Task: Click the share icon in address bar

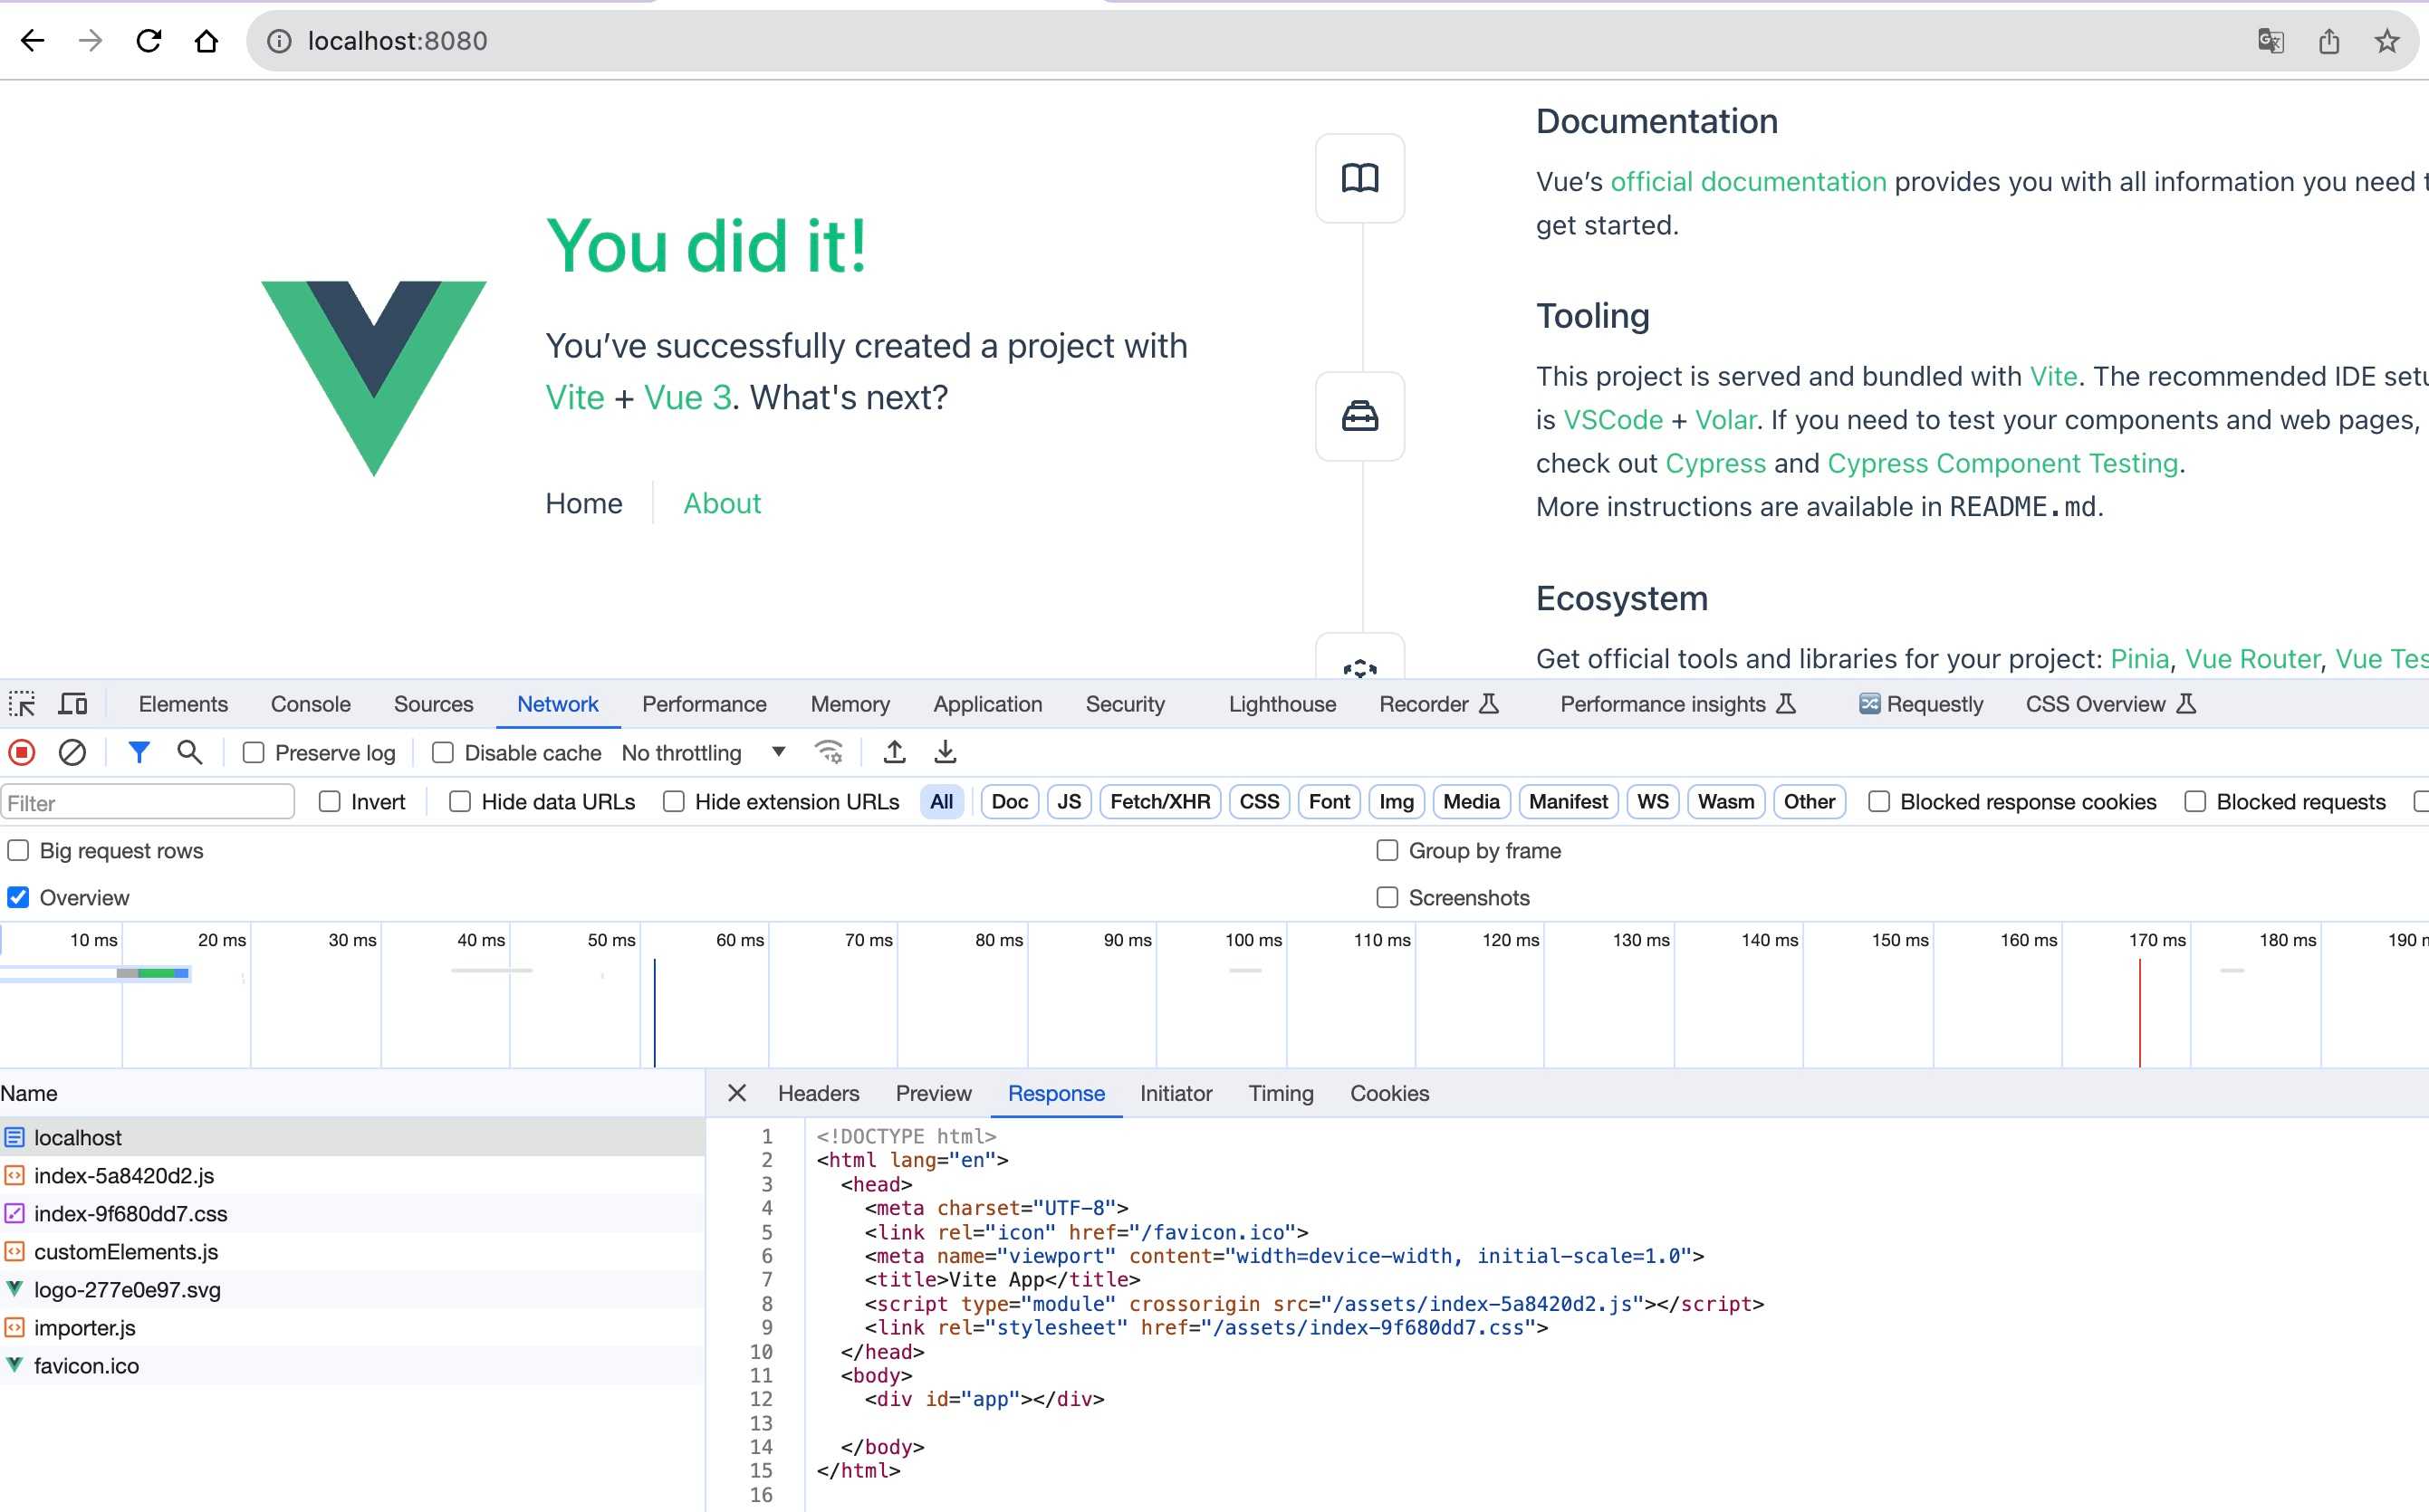Action: [x=2329, y=41]
